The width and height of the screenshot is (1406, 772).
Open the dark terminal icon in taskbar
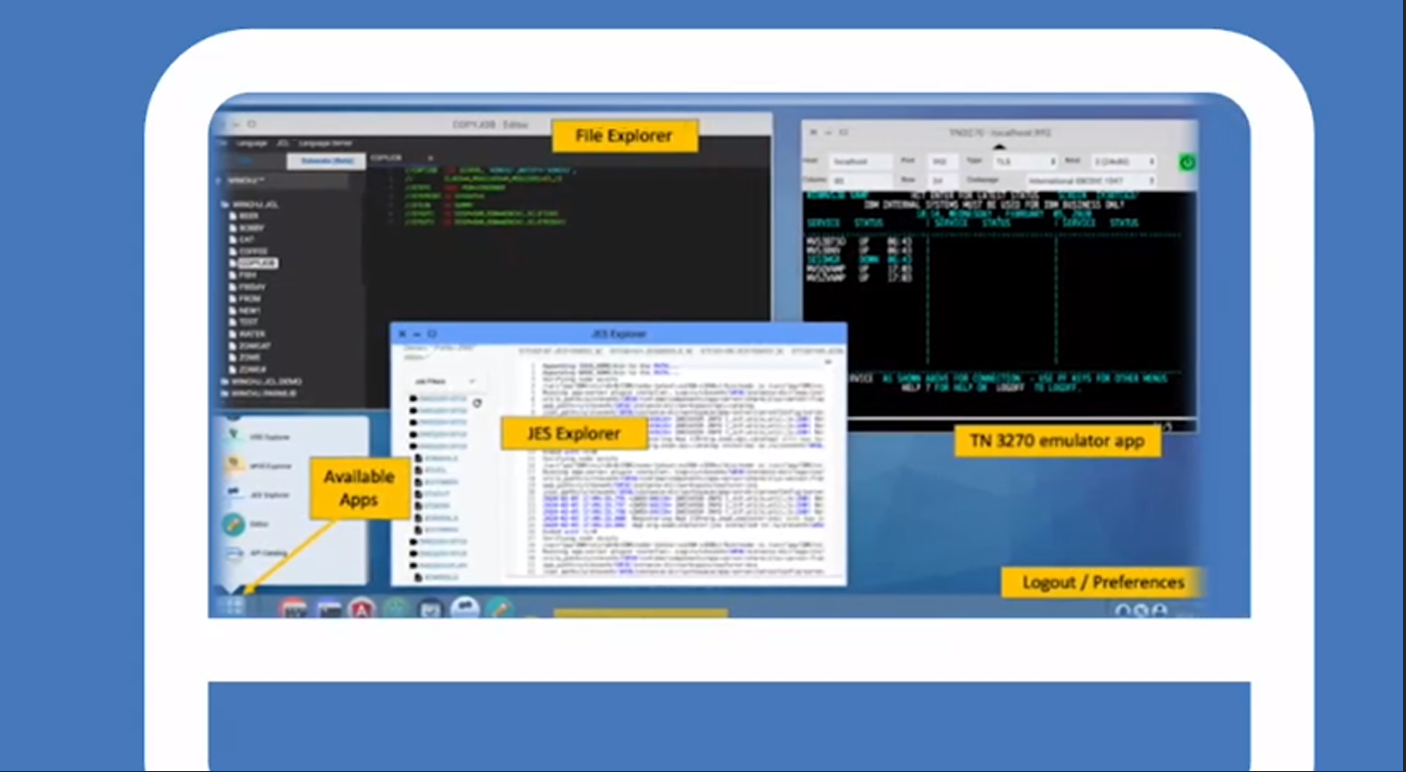click(328, 608)
